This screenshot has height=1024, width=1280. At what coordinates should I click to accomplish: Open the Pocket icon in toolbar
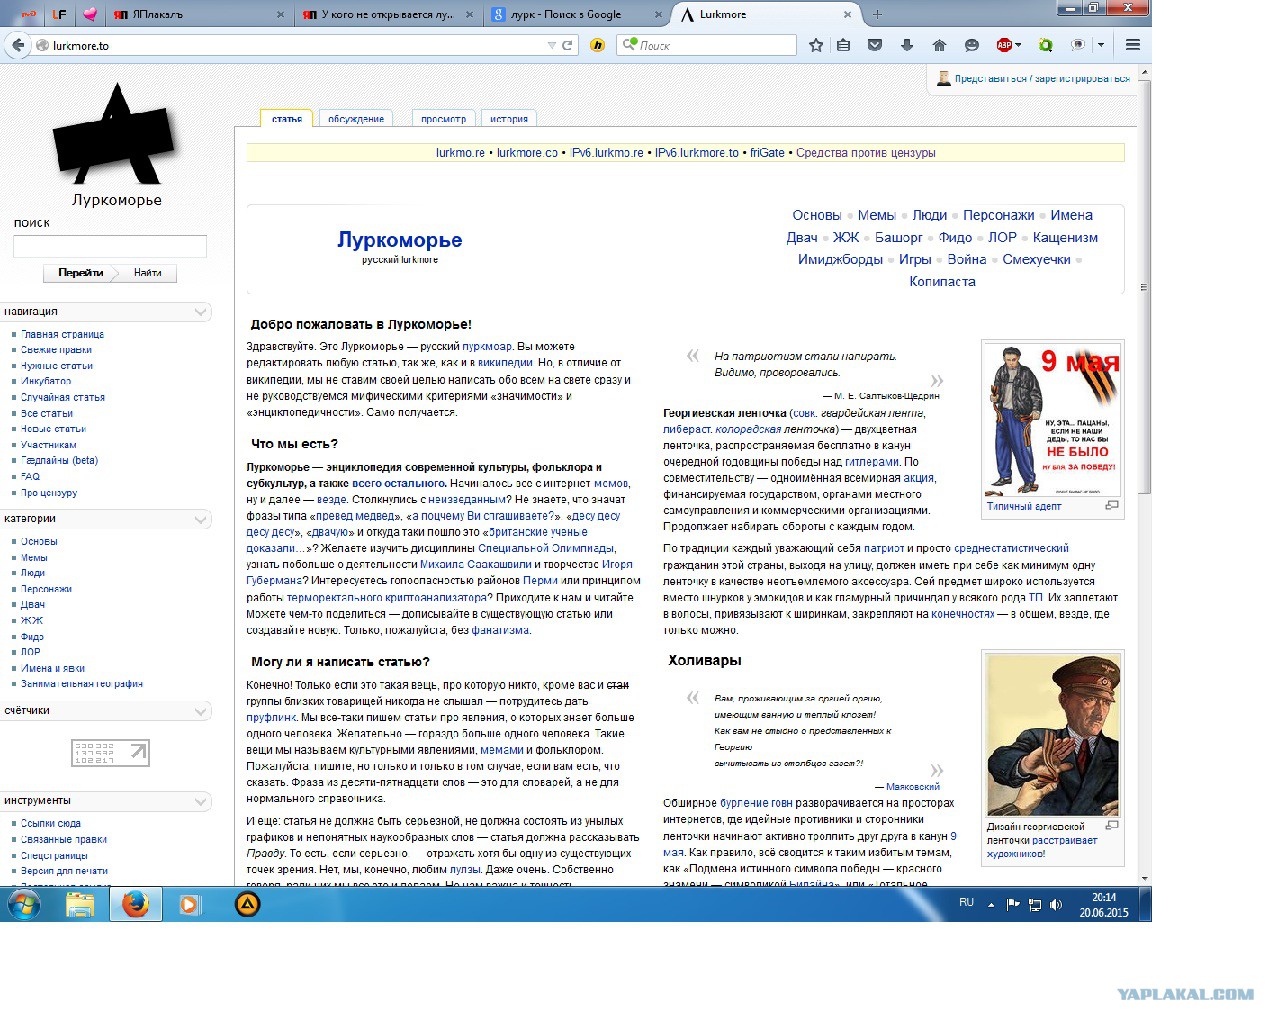coord(875,45)
